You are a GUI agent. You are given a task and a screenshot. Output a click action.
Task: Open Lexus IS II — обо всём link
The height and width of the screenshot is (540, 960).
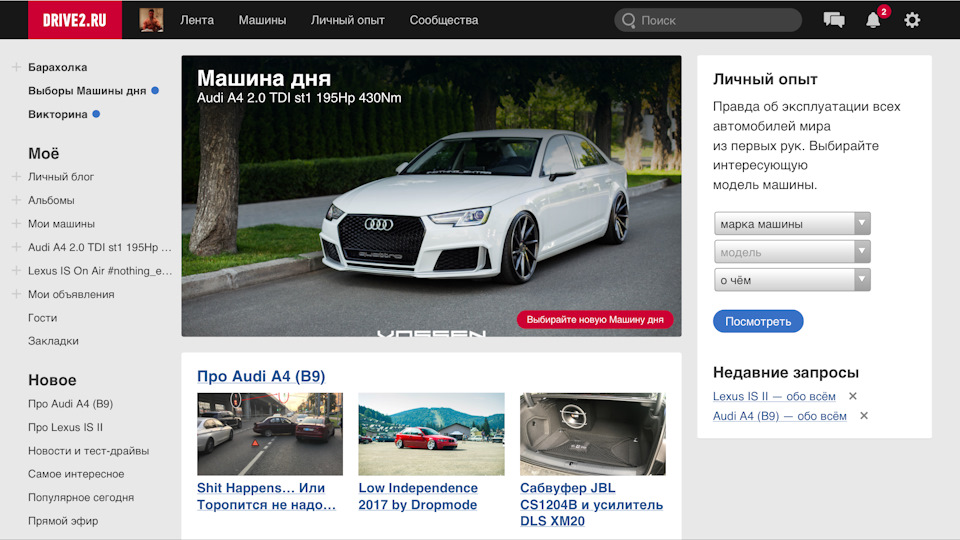tap(774, 396)
